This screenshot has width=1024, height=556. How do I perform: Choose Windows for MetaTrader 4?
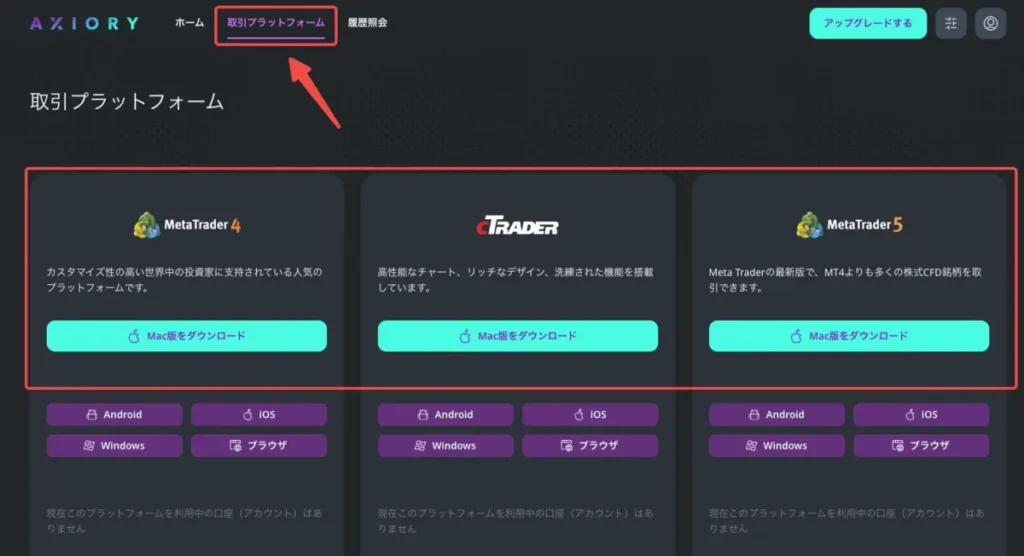[x=114, y=446]
